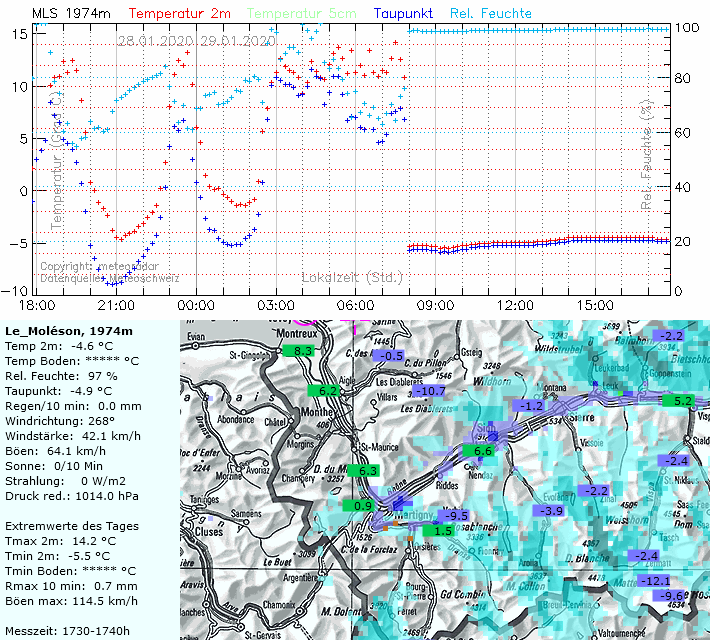
Task: Click the 'Druck red.: 1014.0 hPa' line
Action: click(72, 496)
